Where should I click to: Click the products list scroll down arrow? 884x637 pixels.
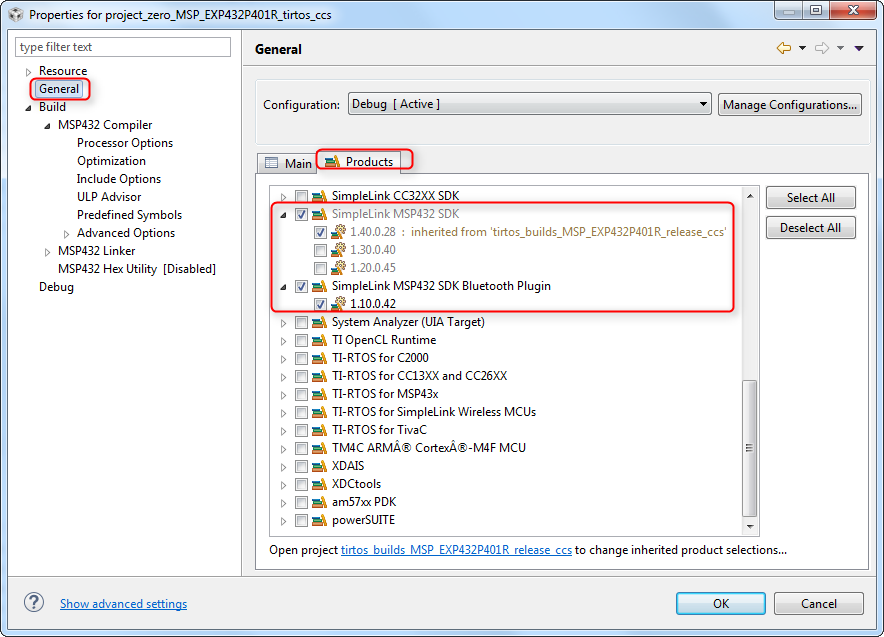click(750, 527)
